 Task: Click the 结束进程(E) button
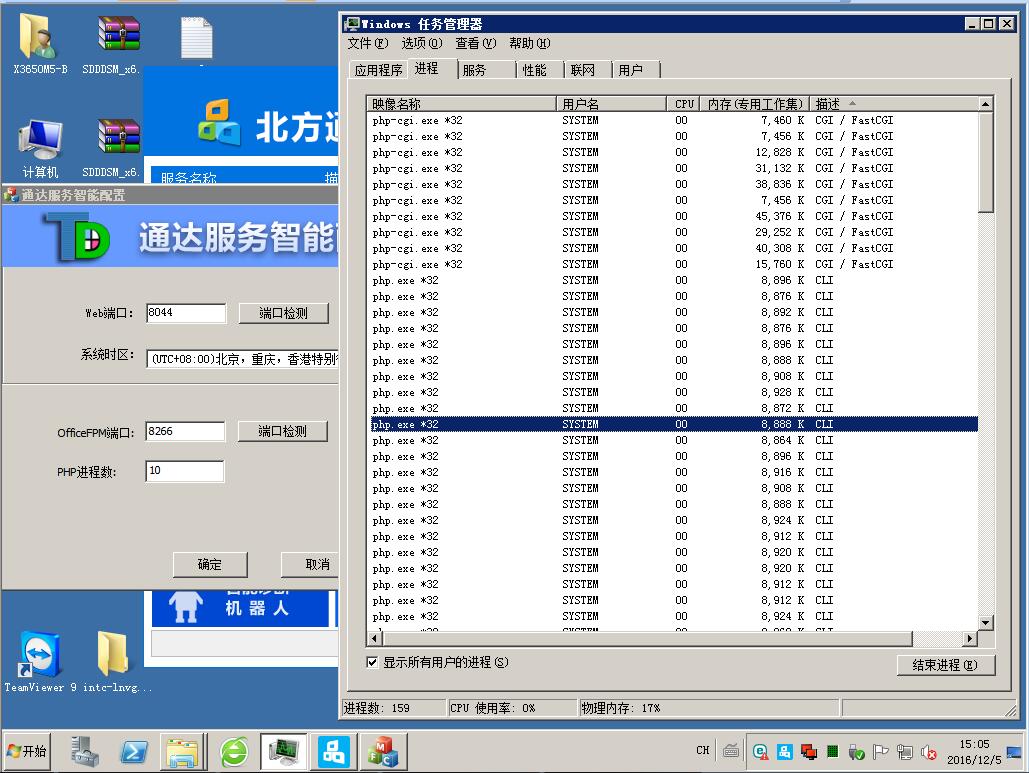coord(938,665)
